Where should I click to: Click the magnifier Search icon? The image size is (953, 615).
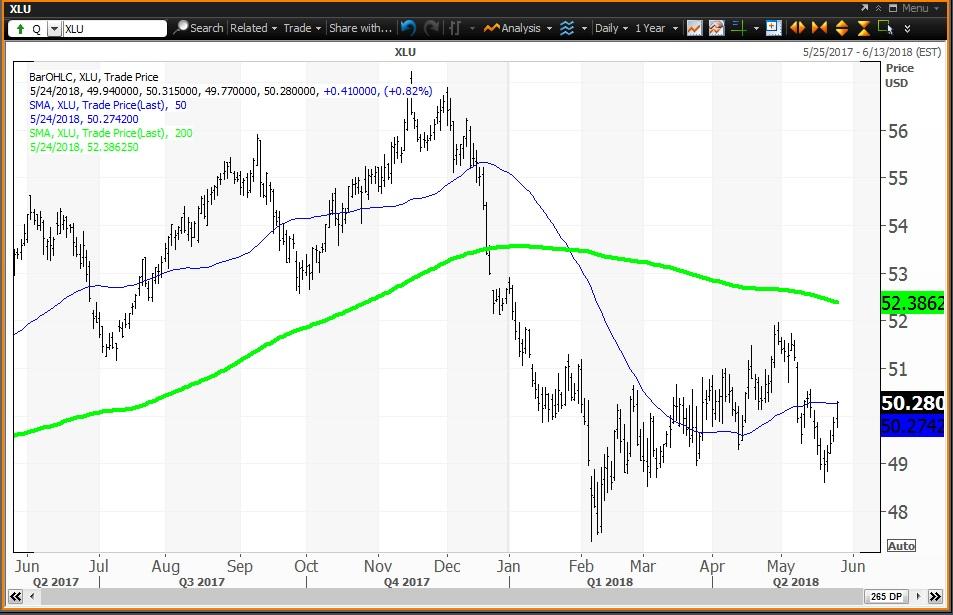pyautogui.click(x=181, y=28)
